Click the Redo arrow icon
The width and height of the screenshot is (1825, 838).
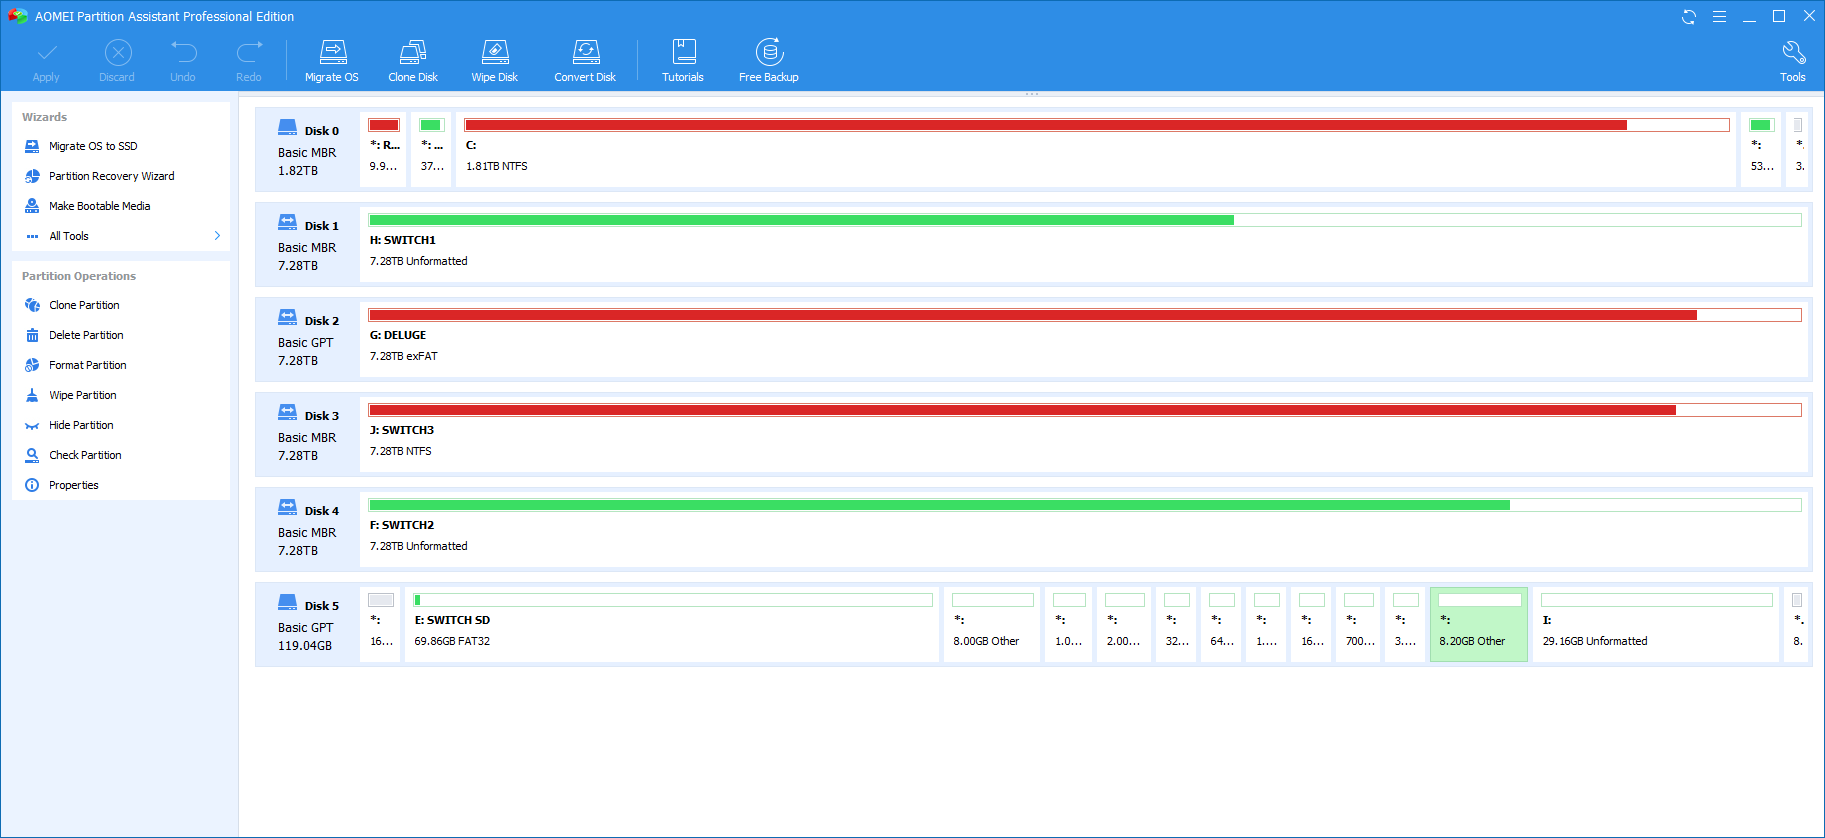[x=249, y=52]
